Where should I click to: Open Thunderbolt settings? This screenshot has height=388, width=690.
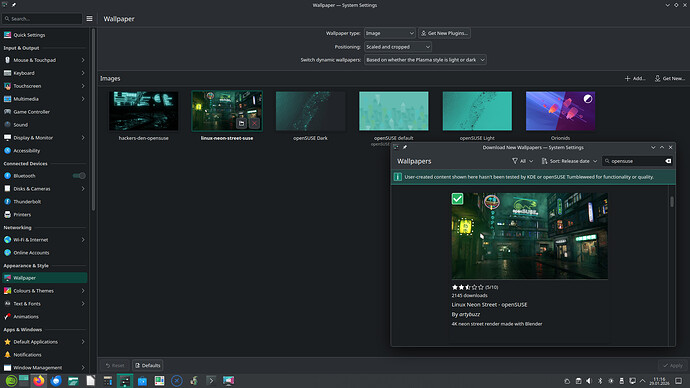[44, 201]
